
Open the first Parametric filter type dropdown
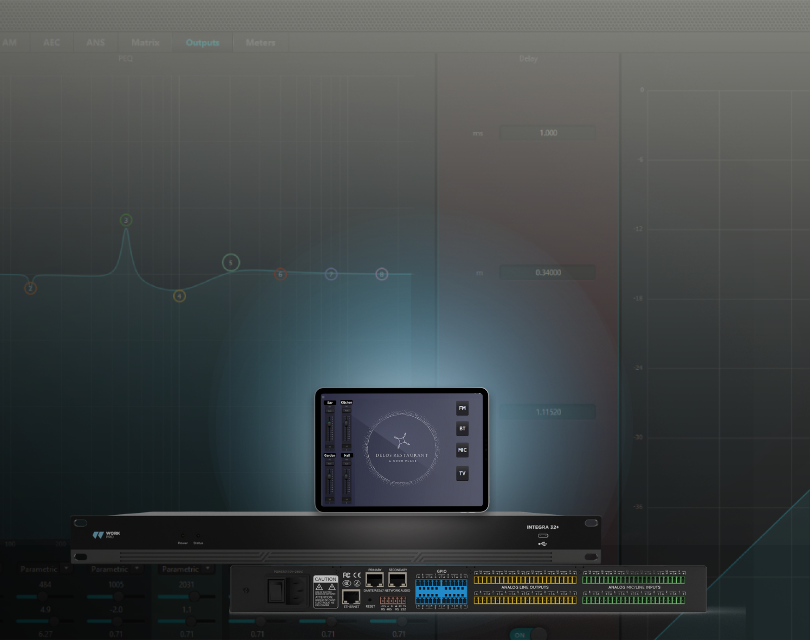tap(45, 569)
